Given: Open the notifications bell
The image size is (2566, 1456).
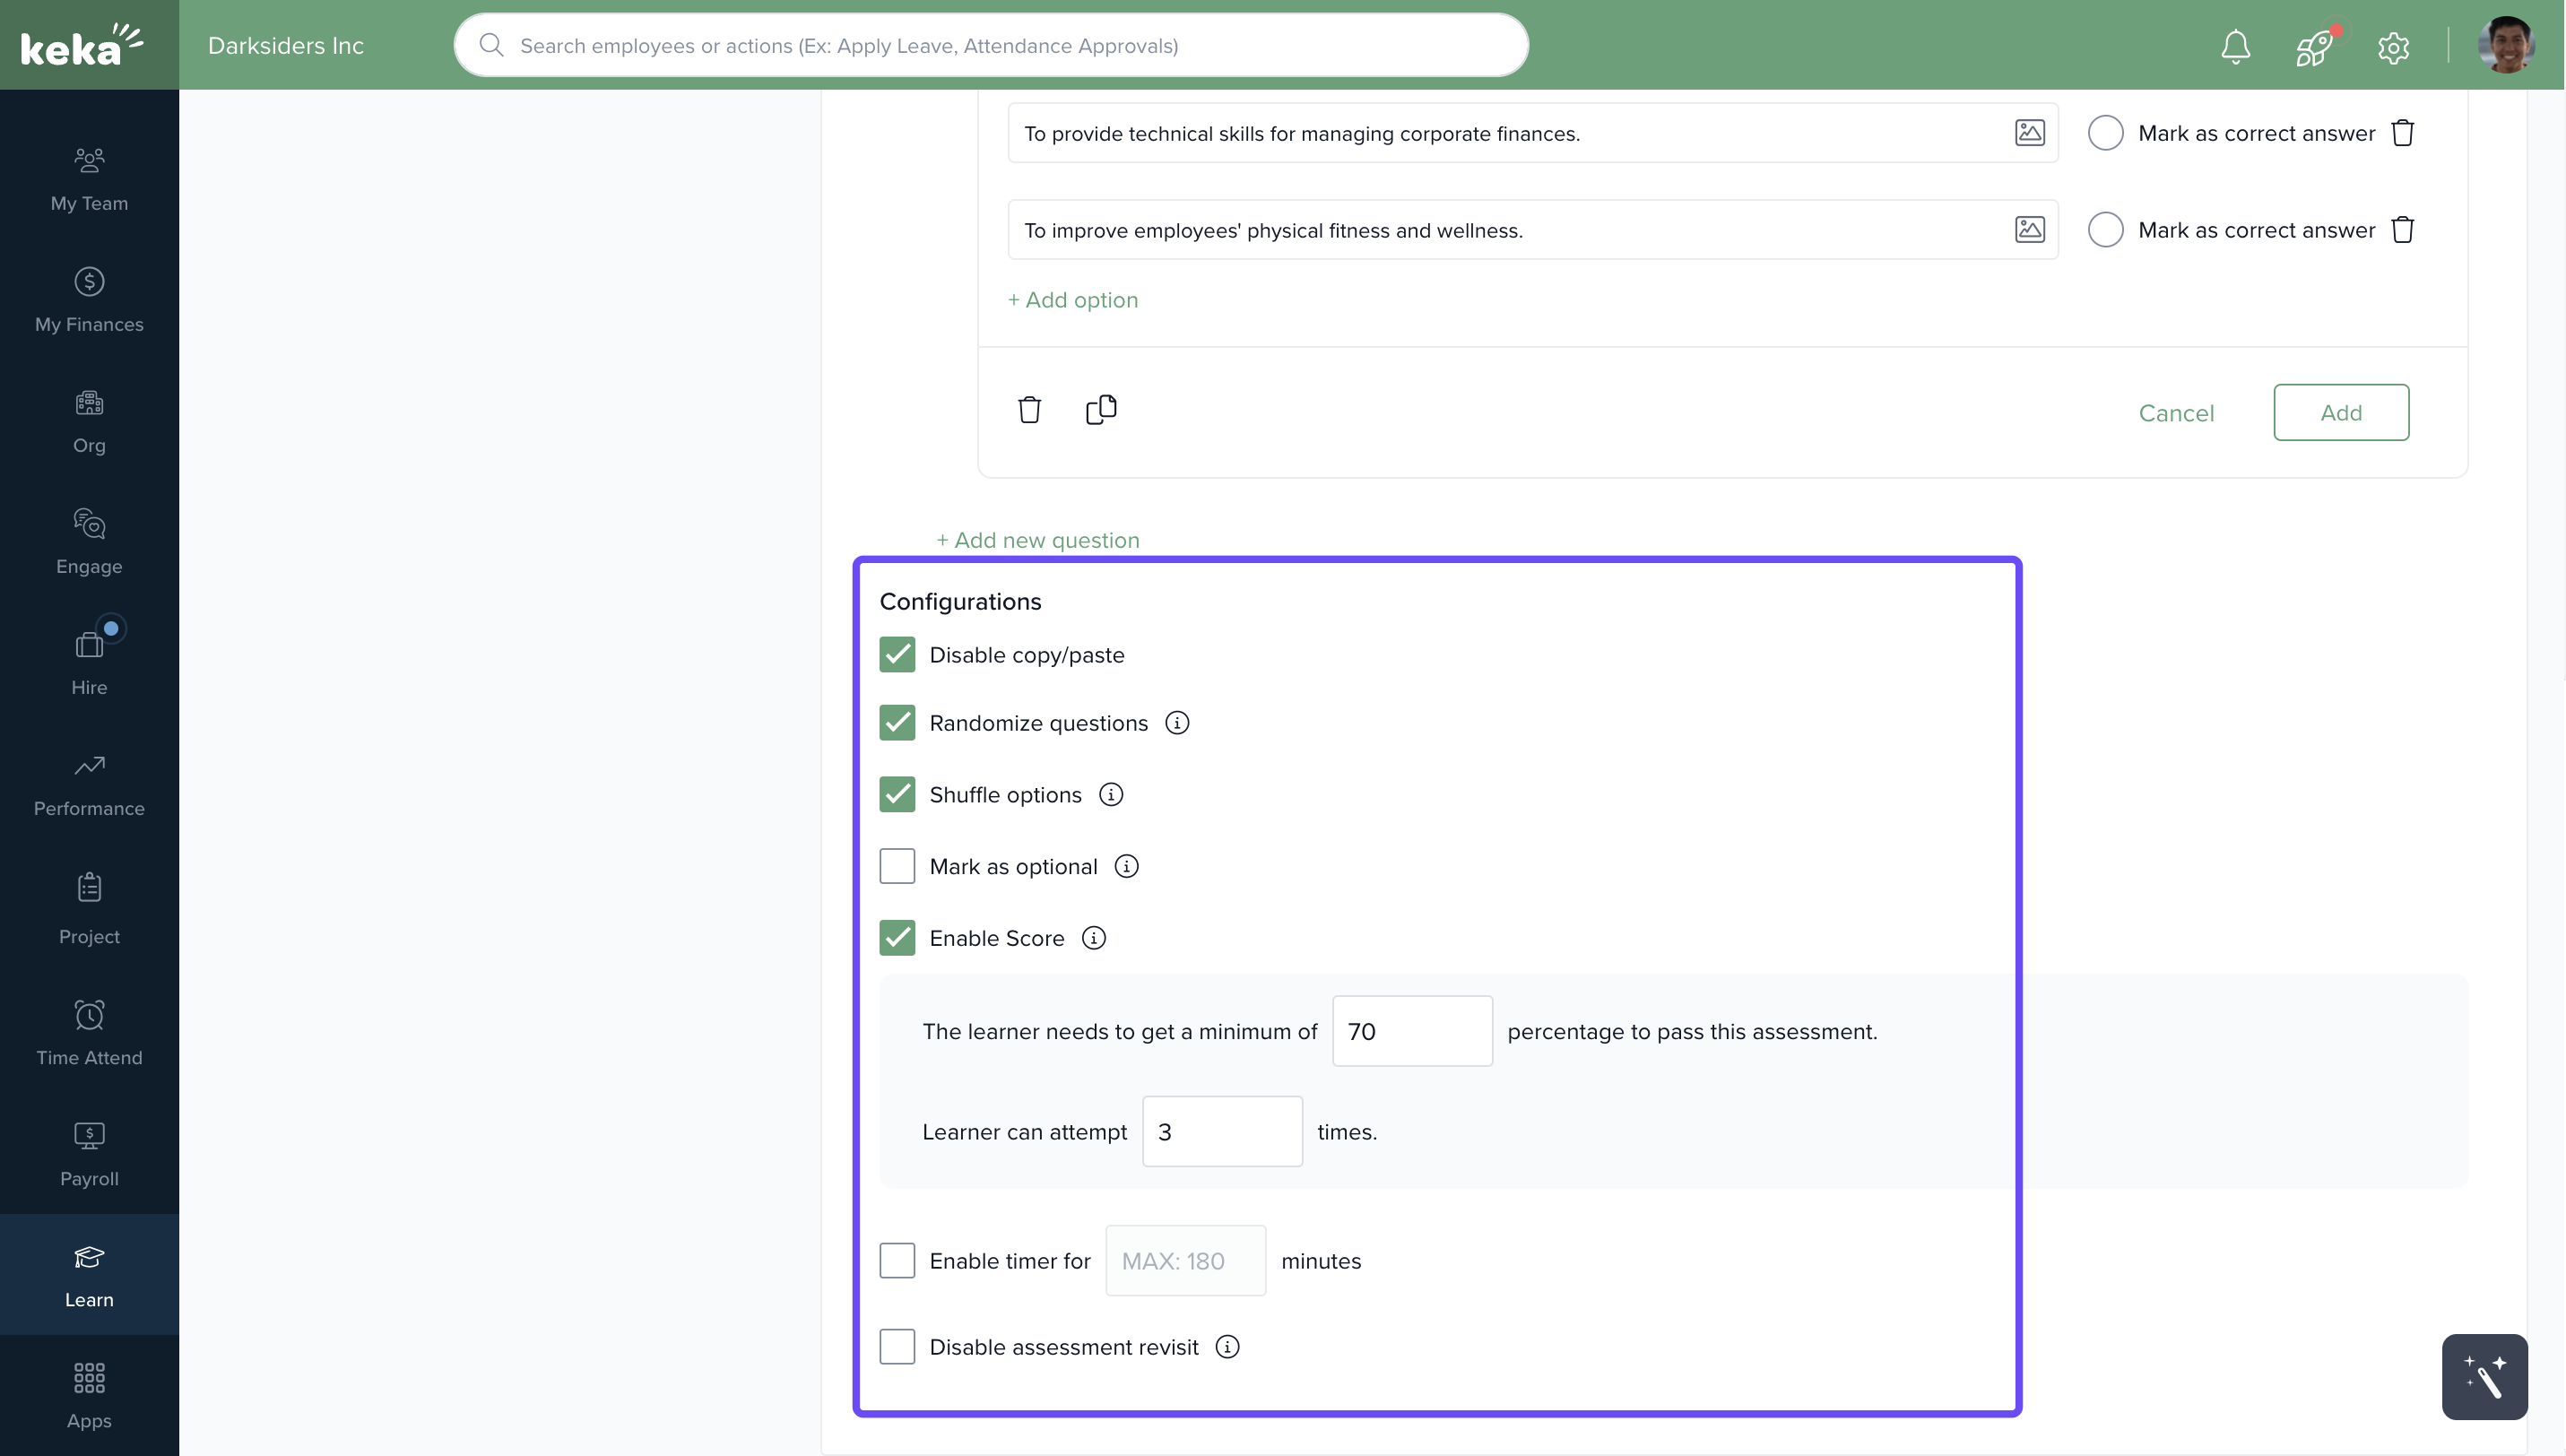Looking at the screenshot, I should pos(2235,46).
